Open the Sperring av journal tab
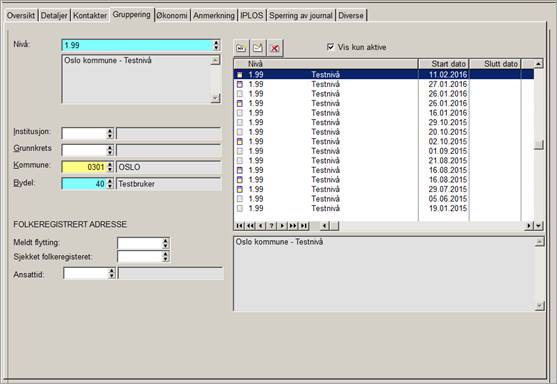The width and height of the screenshot is (557, 384). [301, 16]
